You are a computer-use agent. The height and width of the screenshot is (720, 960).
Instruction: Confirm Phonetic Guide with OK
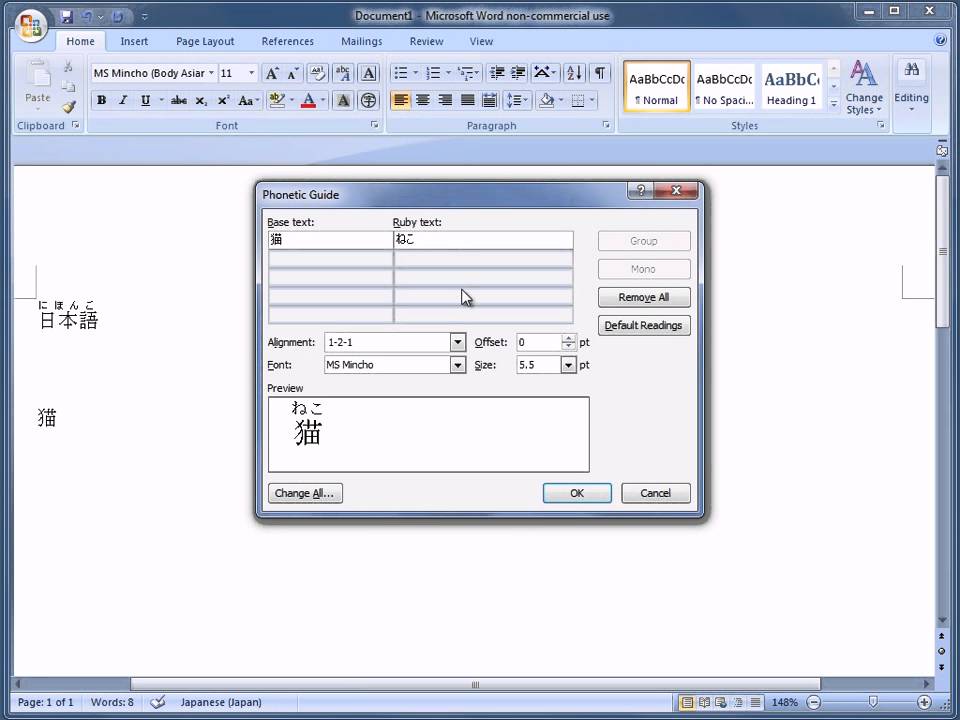pos(577,493)
